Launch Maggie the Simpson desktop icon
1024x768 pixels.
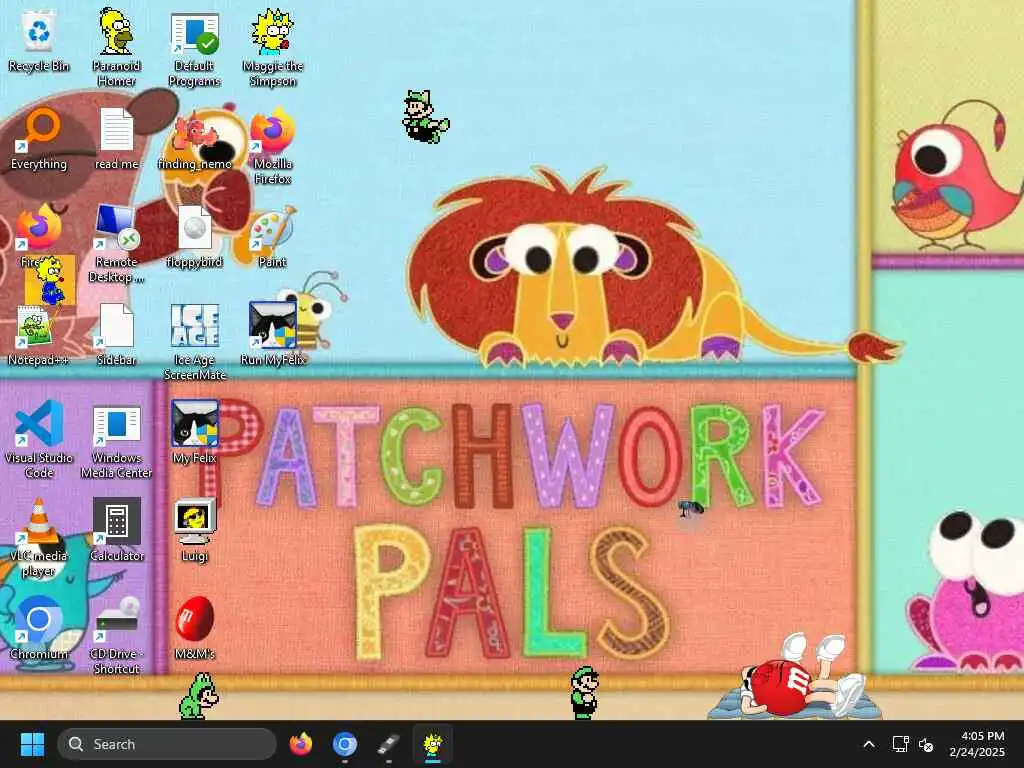(x=273, y=48)
